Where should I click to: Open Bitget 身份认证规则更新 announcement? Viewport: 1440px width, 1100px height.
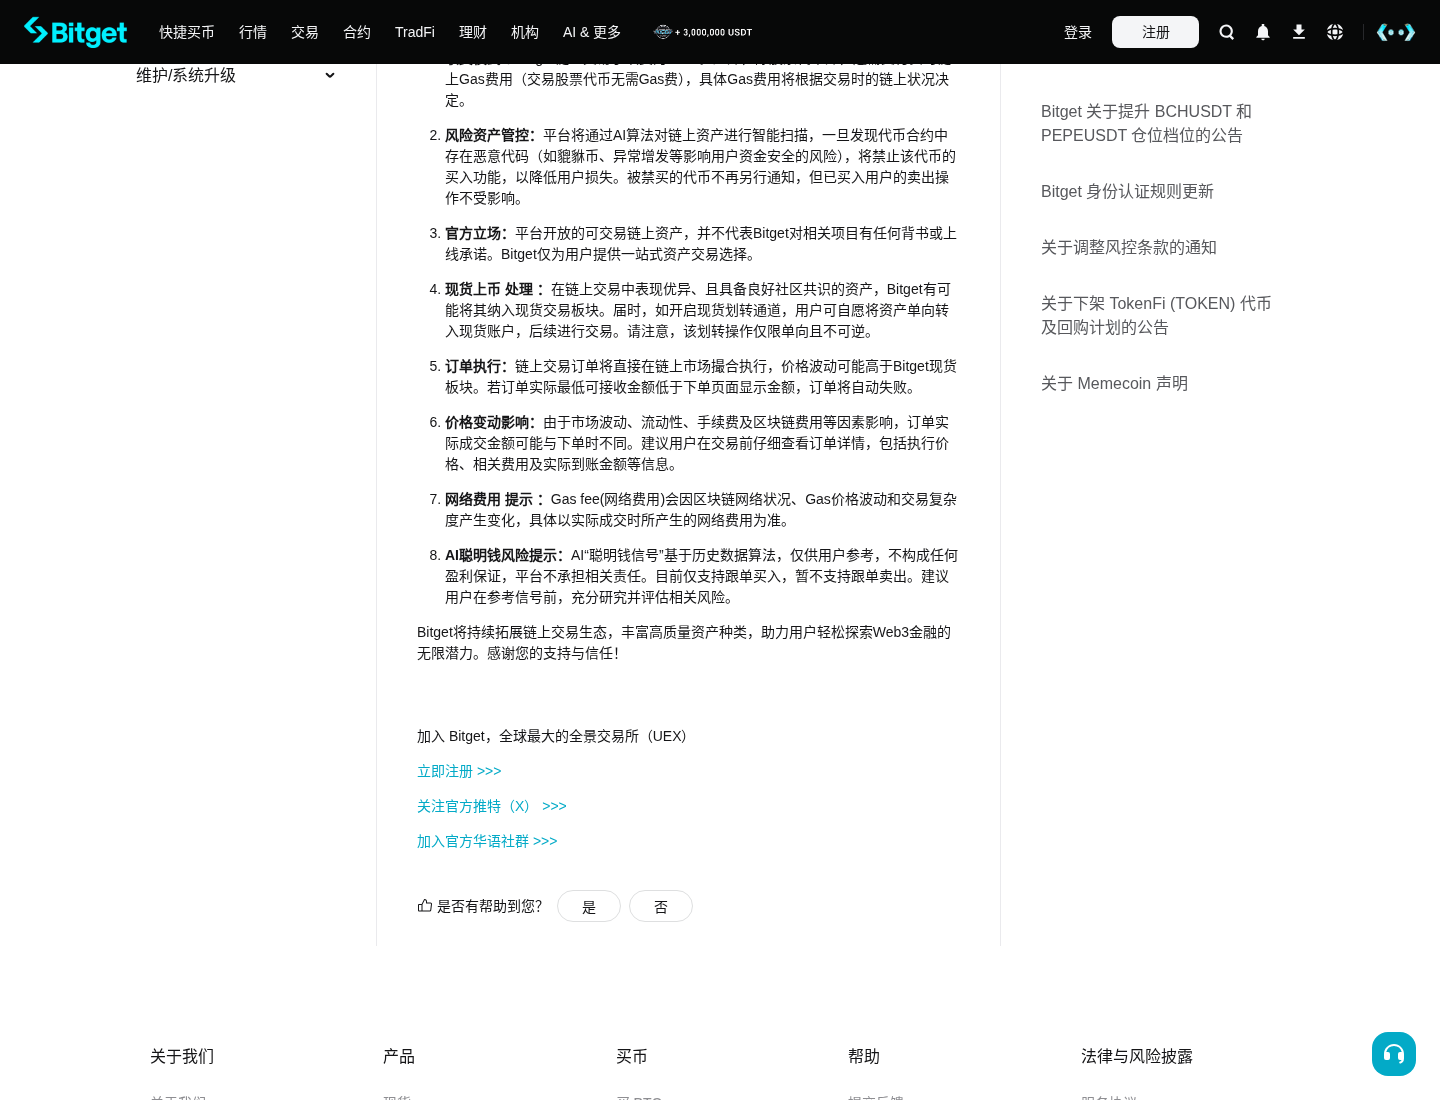coord(1127,192)
